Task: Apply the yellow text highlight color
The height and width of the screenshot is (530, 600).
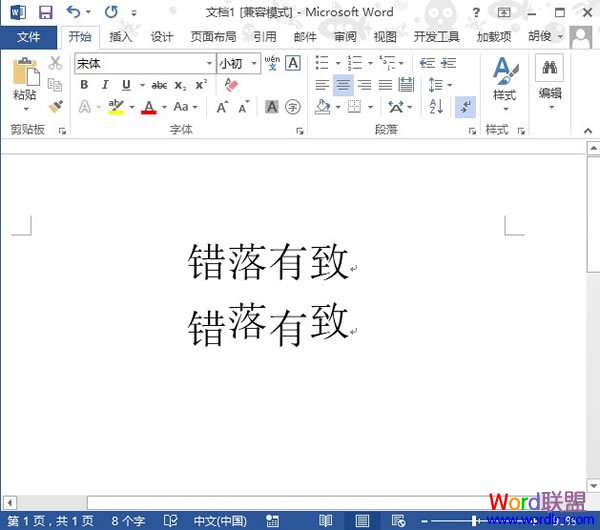Action: [x=116, y=107]
